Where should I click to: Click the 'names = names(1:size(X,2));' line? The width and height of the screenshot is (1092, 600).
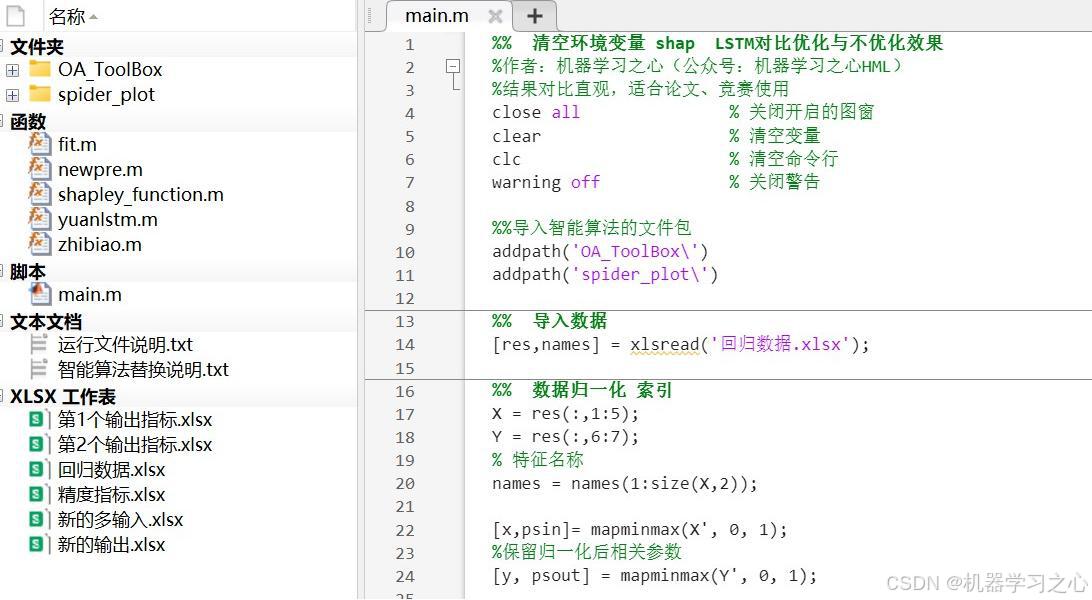[x=625, y=483]
